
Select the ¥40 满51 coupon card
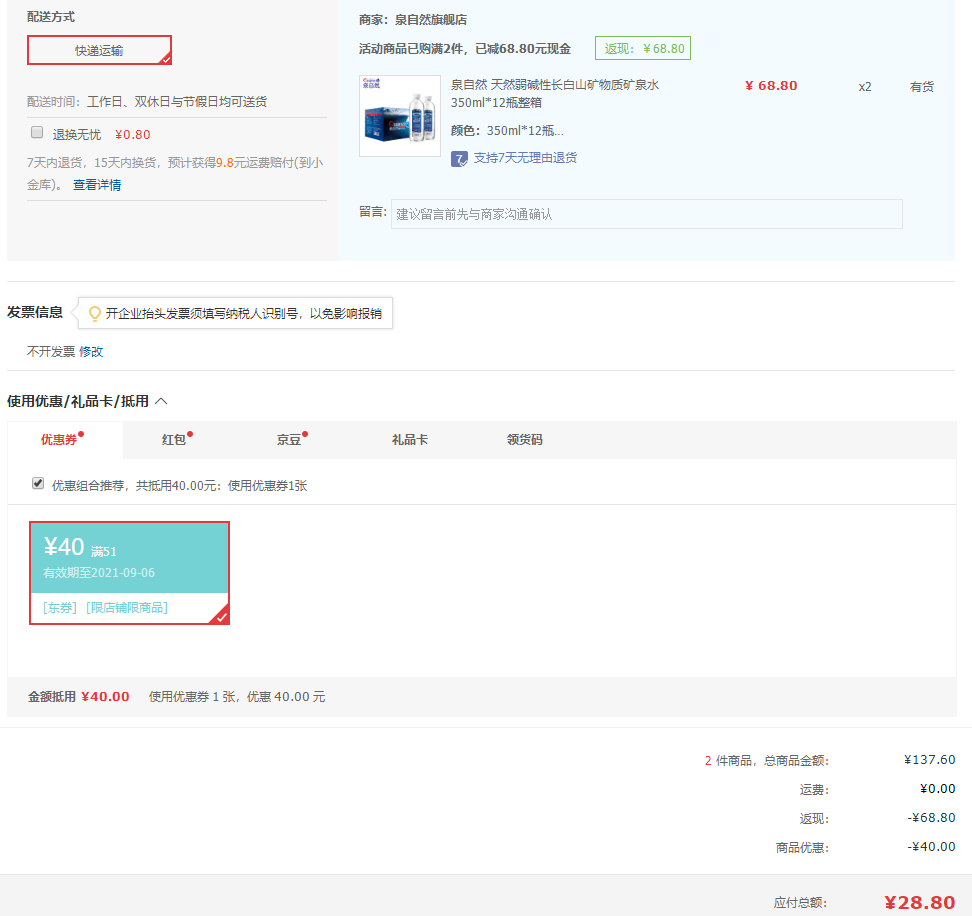pyautogui.click(x=130, y=573)
